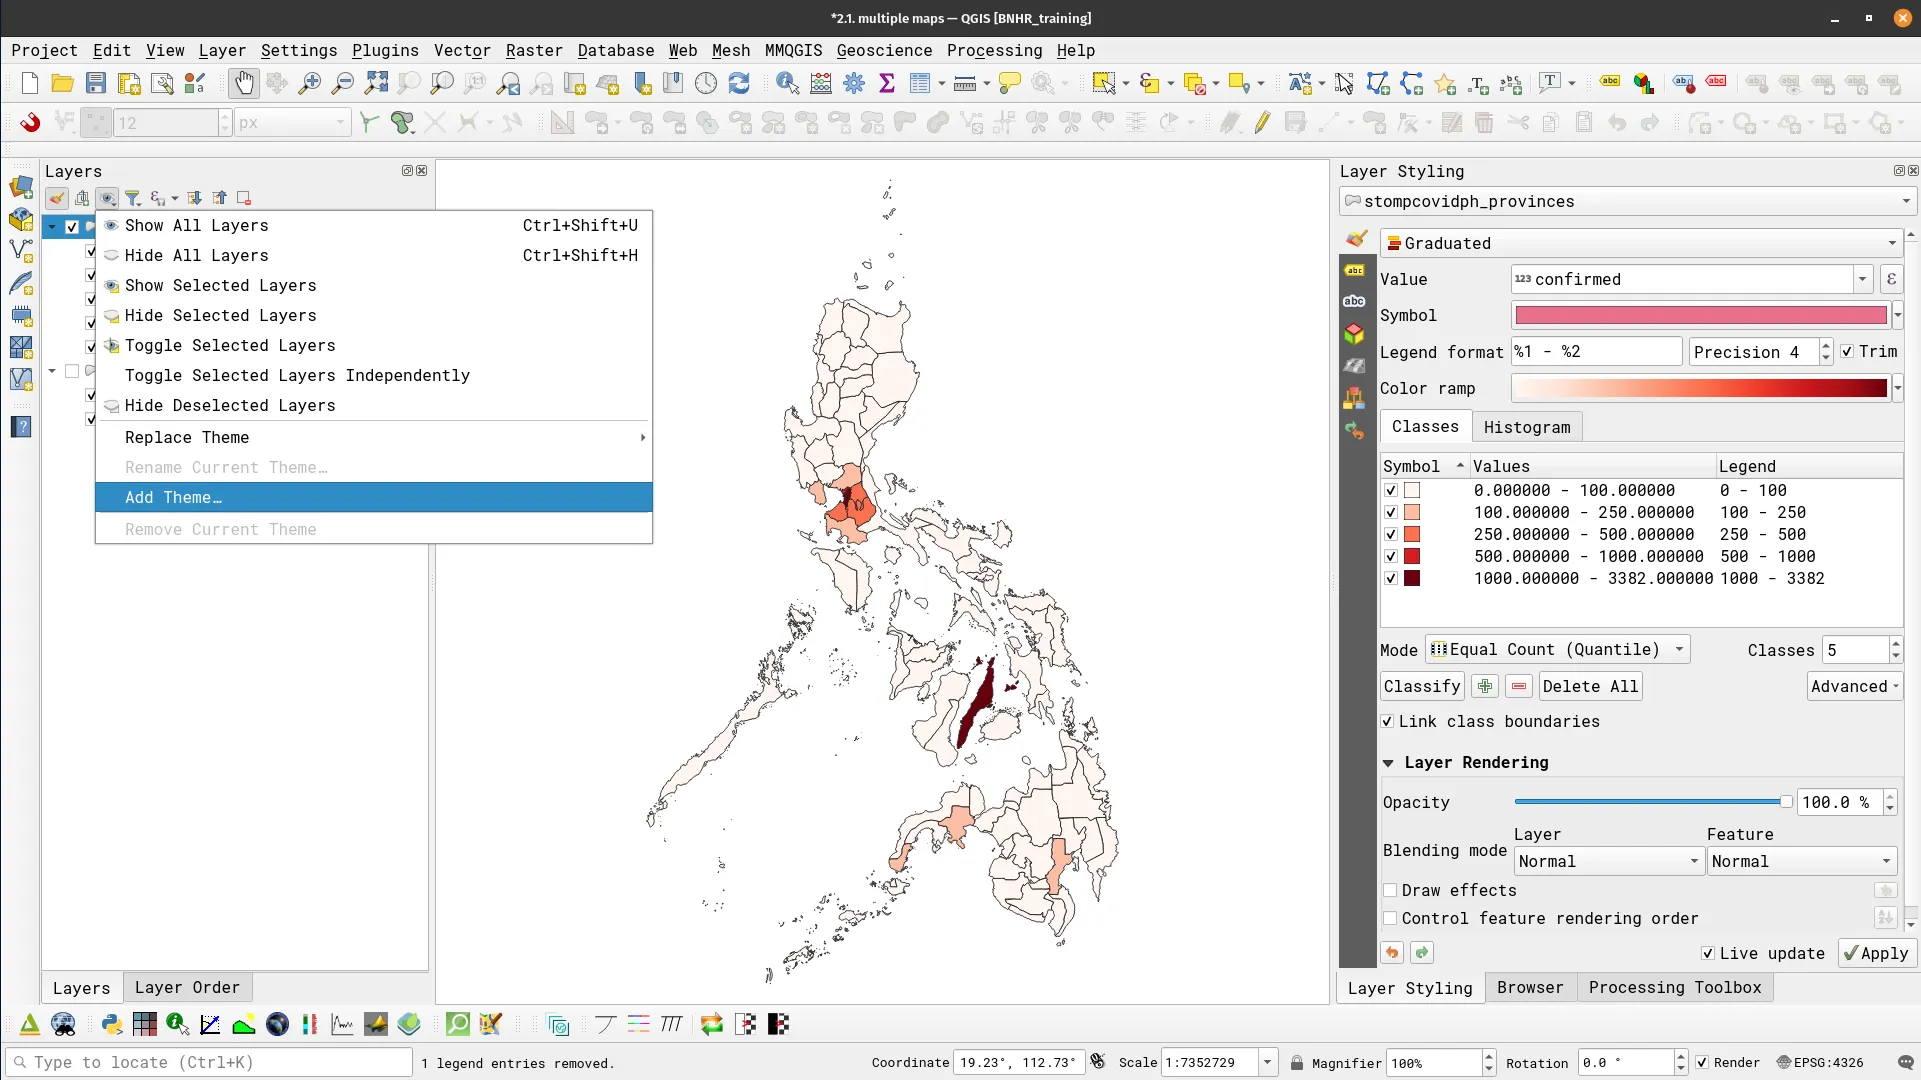The width and height of the screenshot is (1921, 1080).
Task: Open the 3D View panel icon in Layer Styling
Action: tap(1355, 333)
